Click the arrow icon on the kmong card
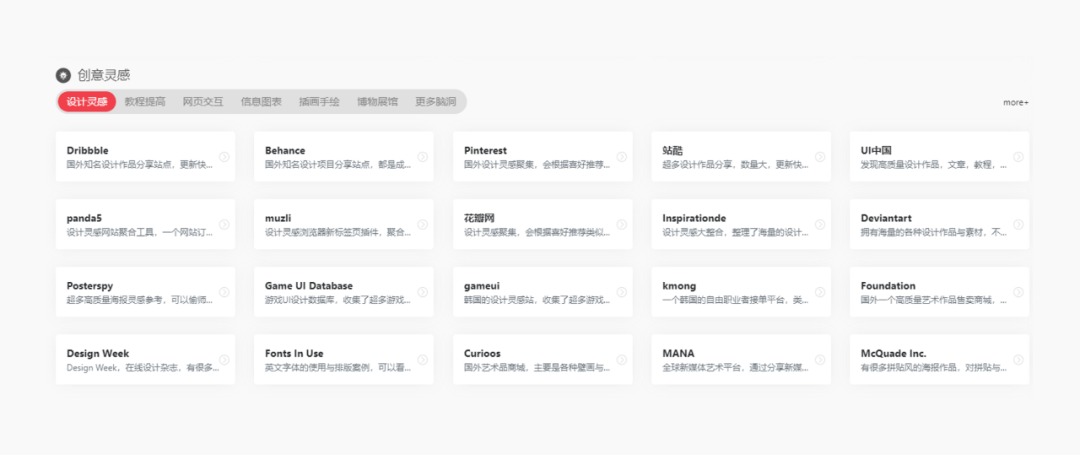This screenshot has height=455, width=1080. [x=820, y=292]
